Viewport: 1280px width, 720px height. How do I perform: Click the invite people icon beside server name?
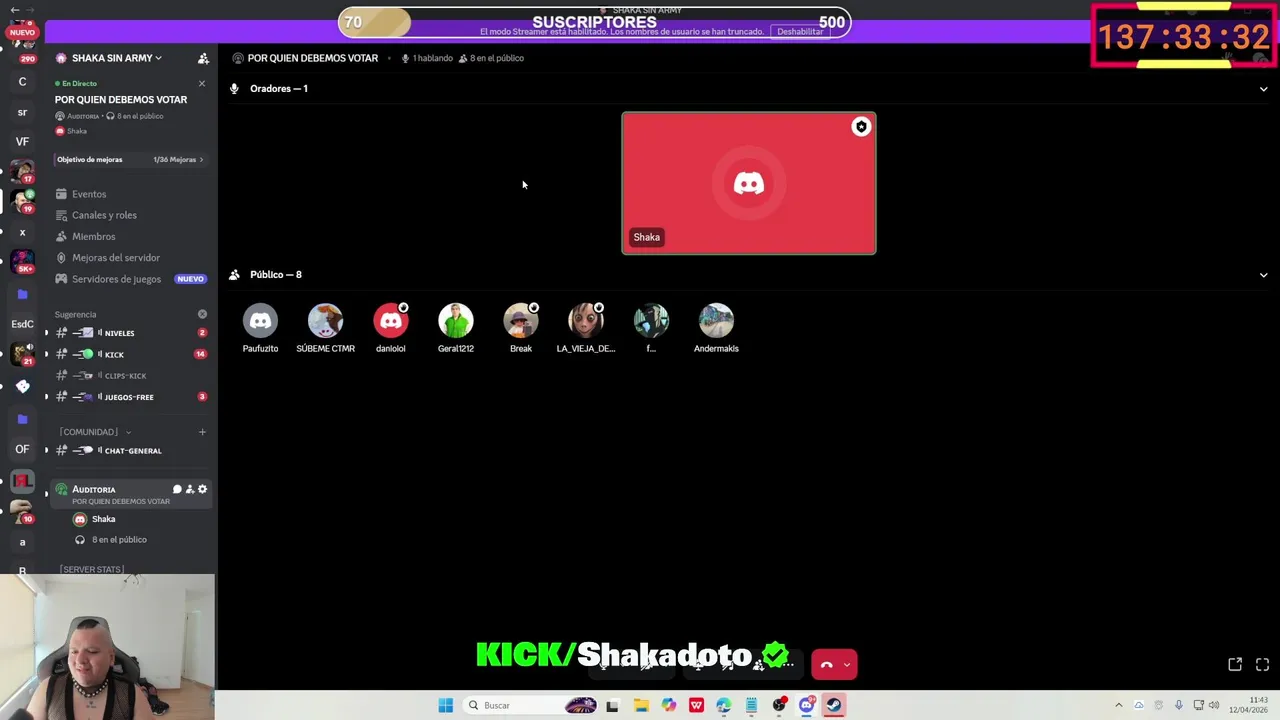pyautogui.click(x=203, y=58)
